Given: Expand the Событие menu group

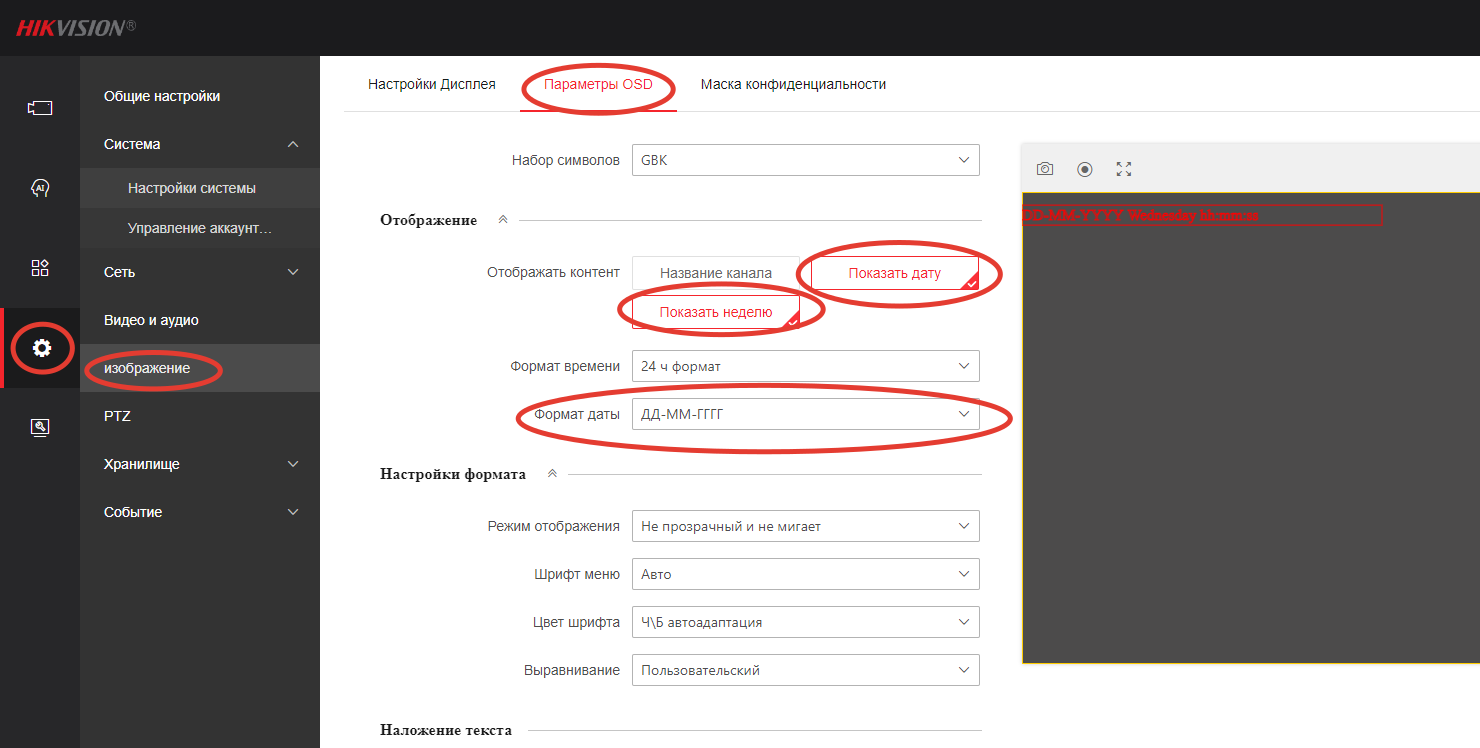Looking at the screenshot, I should [200, 512].
